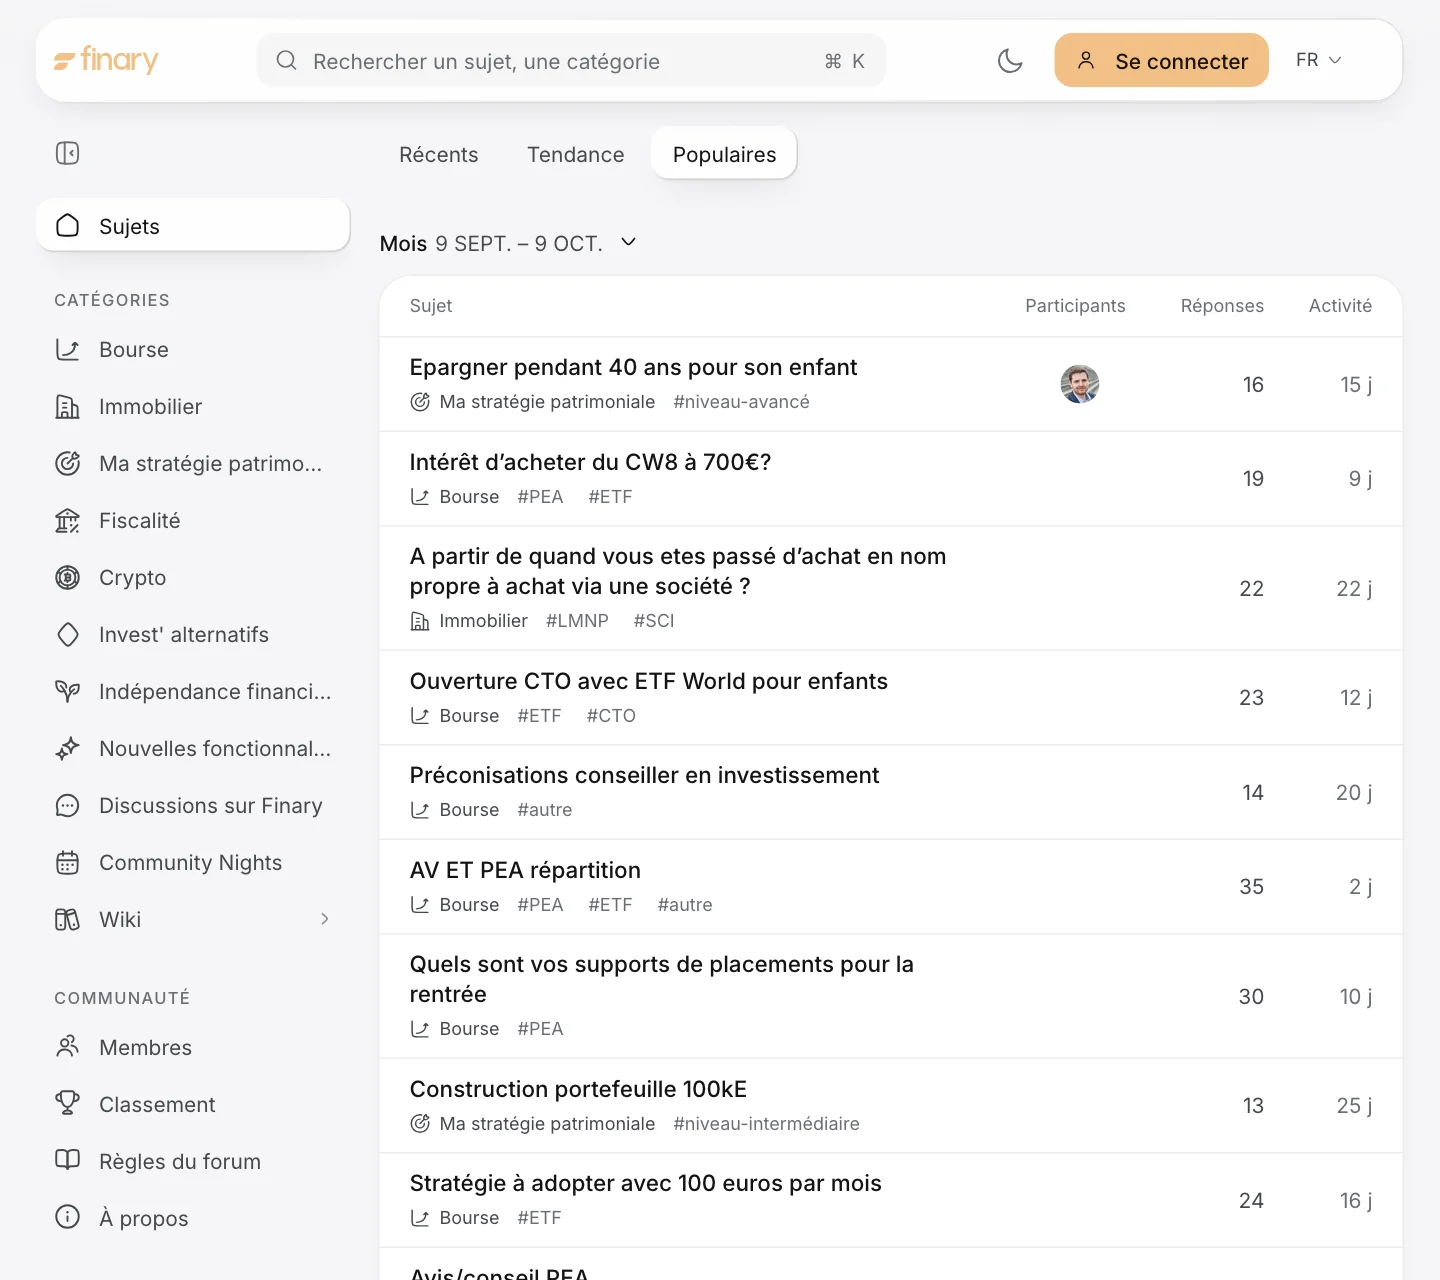Expand the Wiki submenu chevron
1440x1280 pixels.
click(x=325, y=919)
